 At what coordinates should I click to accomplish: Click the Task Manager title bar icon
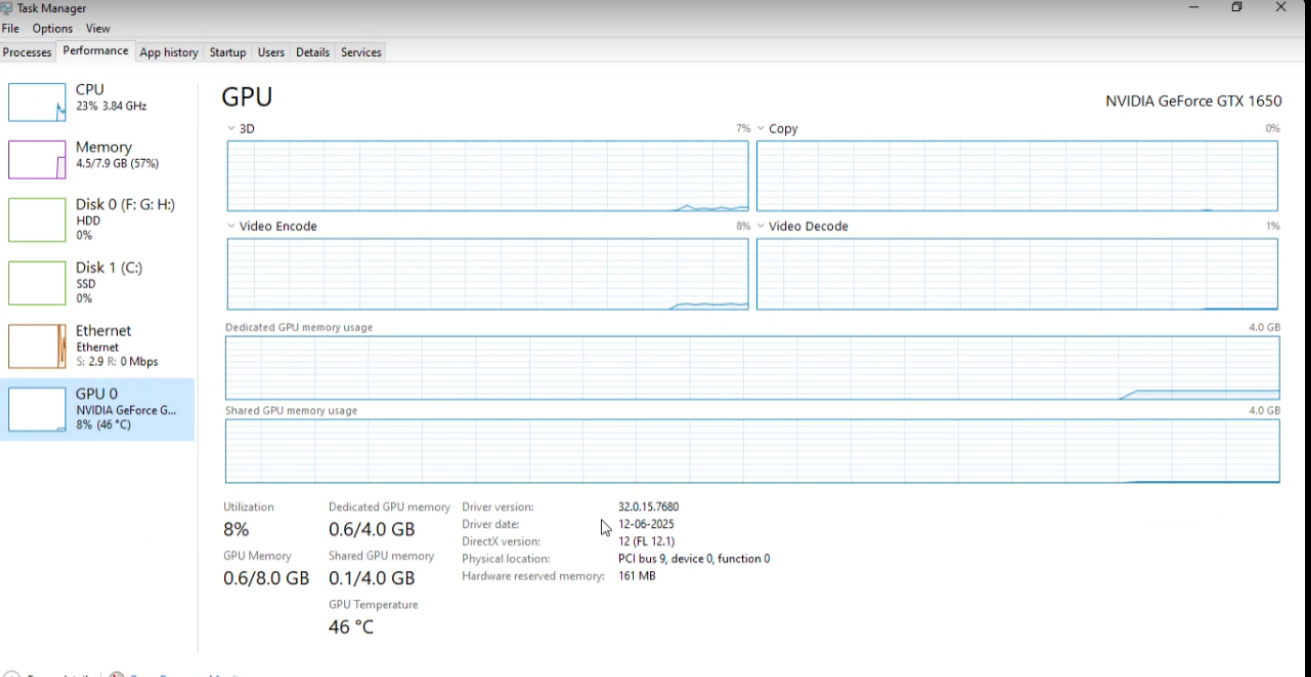point(6,8)
